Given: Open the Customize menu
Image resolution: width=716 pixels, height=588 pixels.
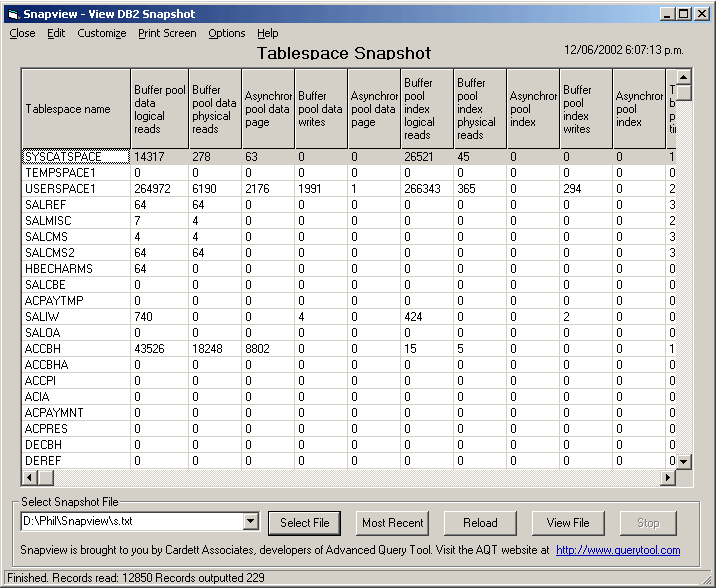Looking at the screenshot, I should pos(102,33).
